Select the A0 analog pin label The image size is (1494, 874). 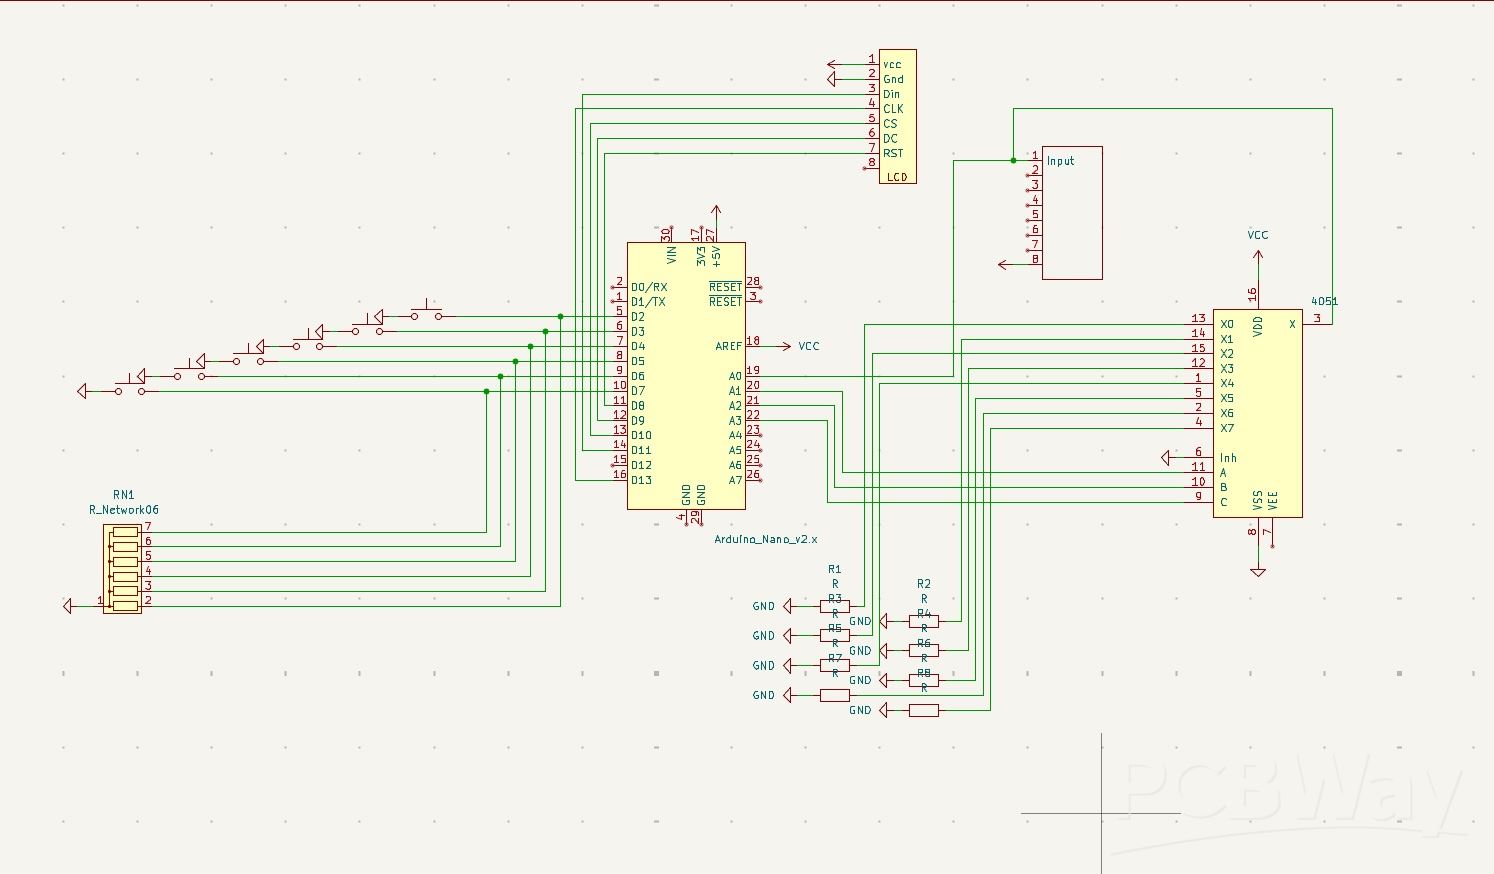tap(736, 376)
